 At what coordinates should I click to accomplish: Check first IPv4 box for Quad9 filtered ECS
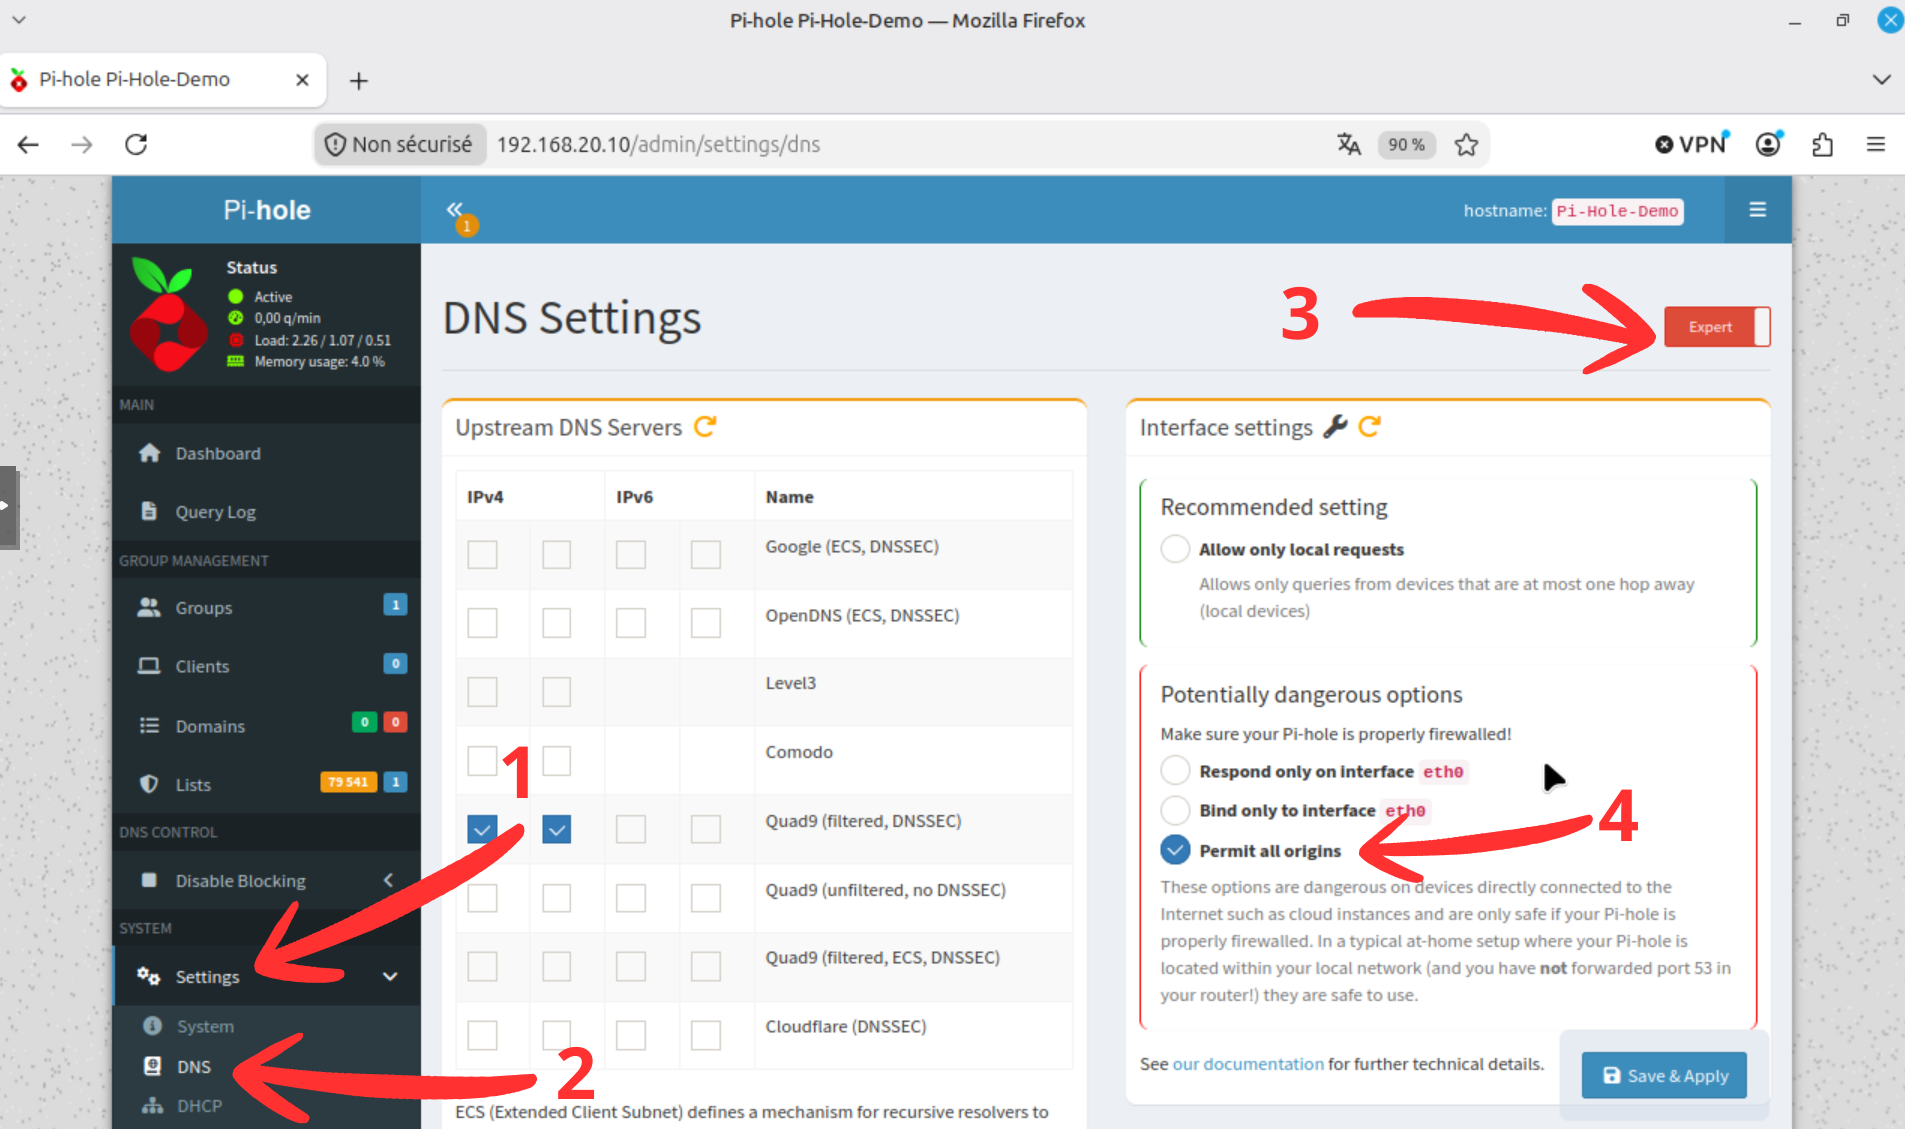coord(482,966)
